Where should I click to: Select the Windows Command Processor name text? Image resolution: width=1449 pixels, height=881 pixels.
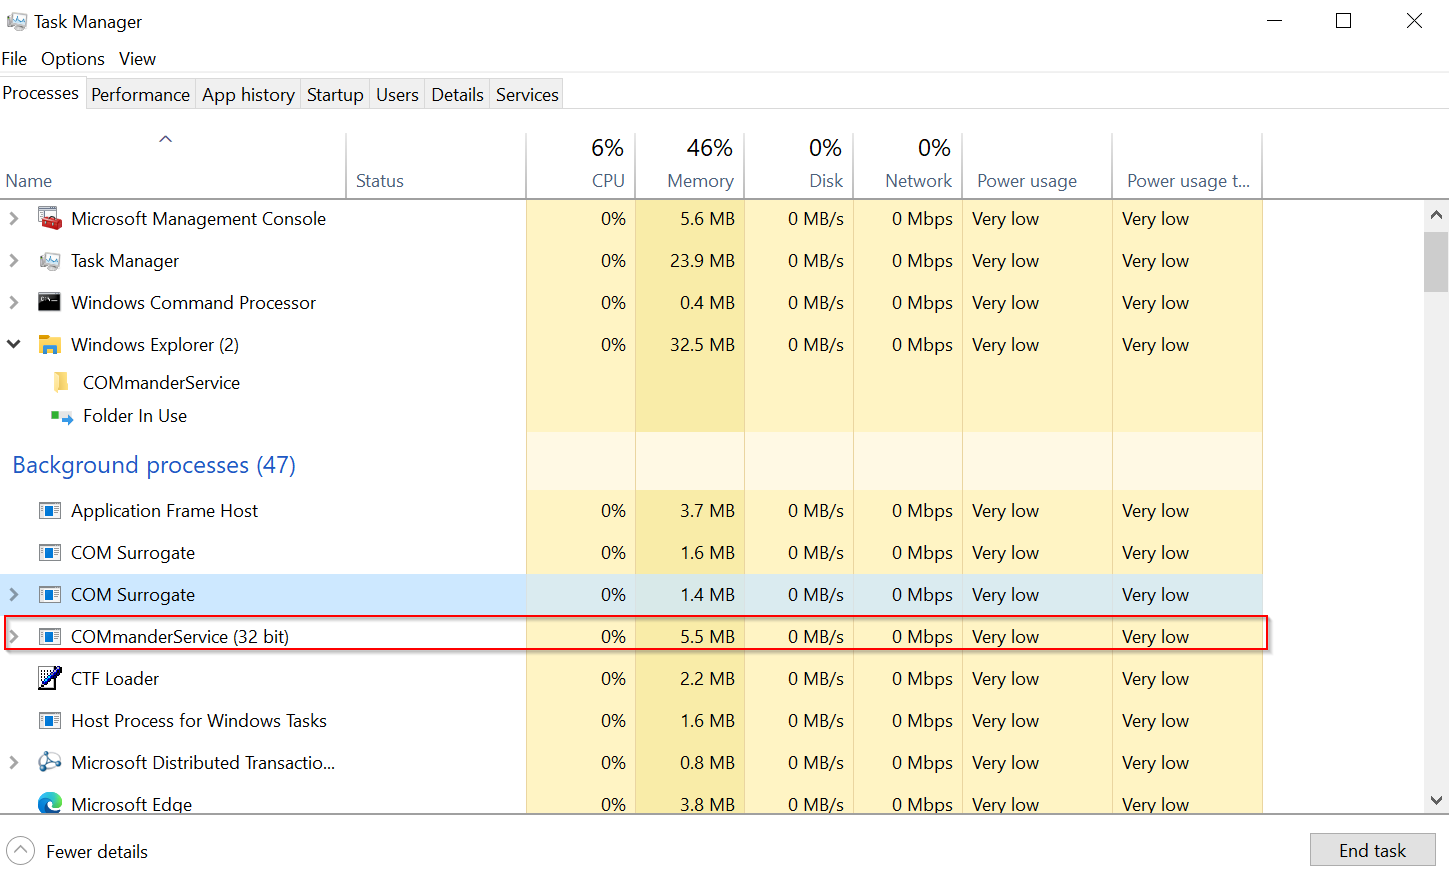coord(193,303)
